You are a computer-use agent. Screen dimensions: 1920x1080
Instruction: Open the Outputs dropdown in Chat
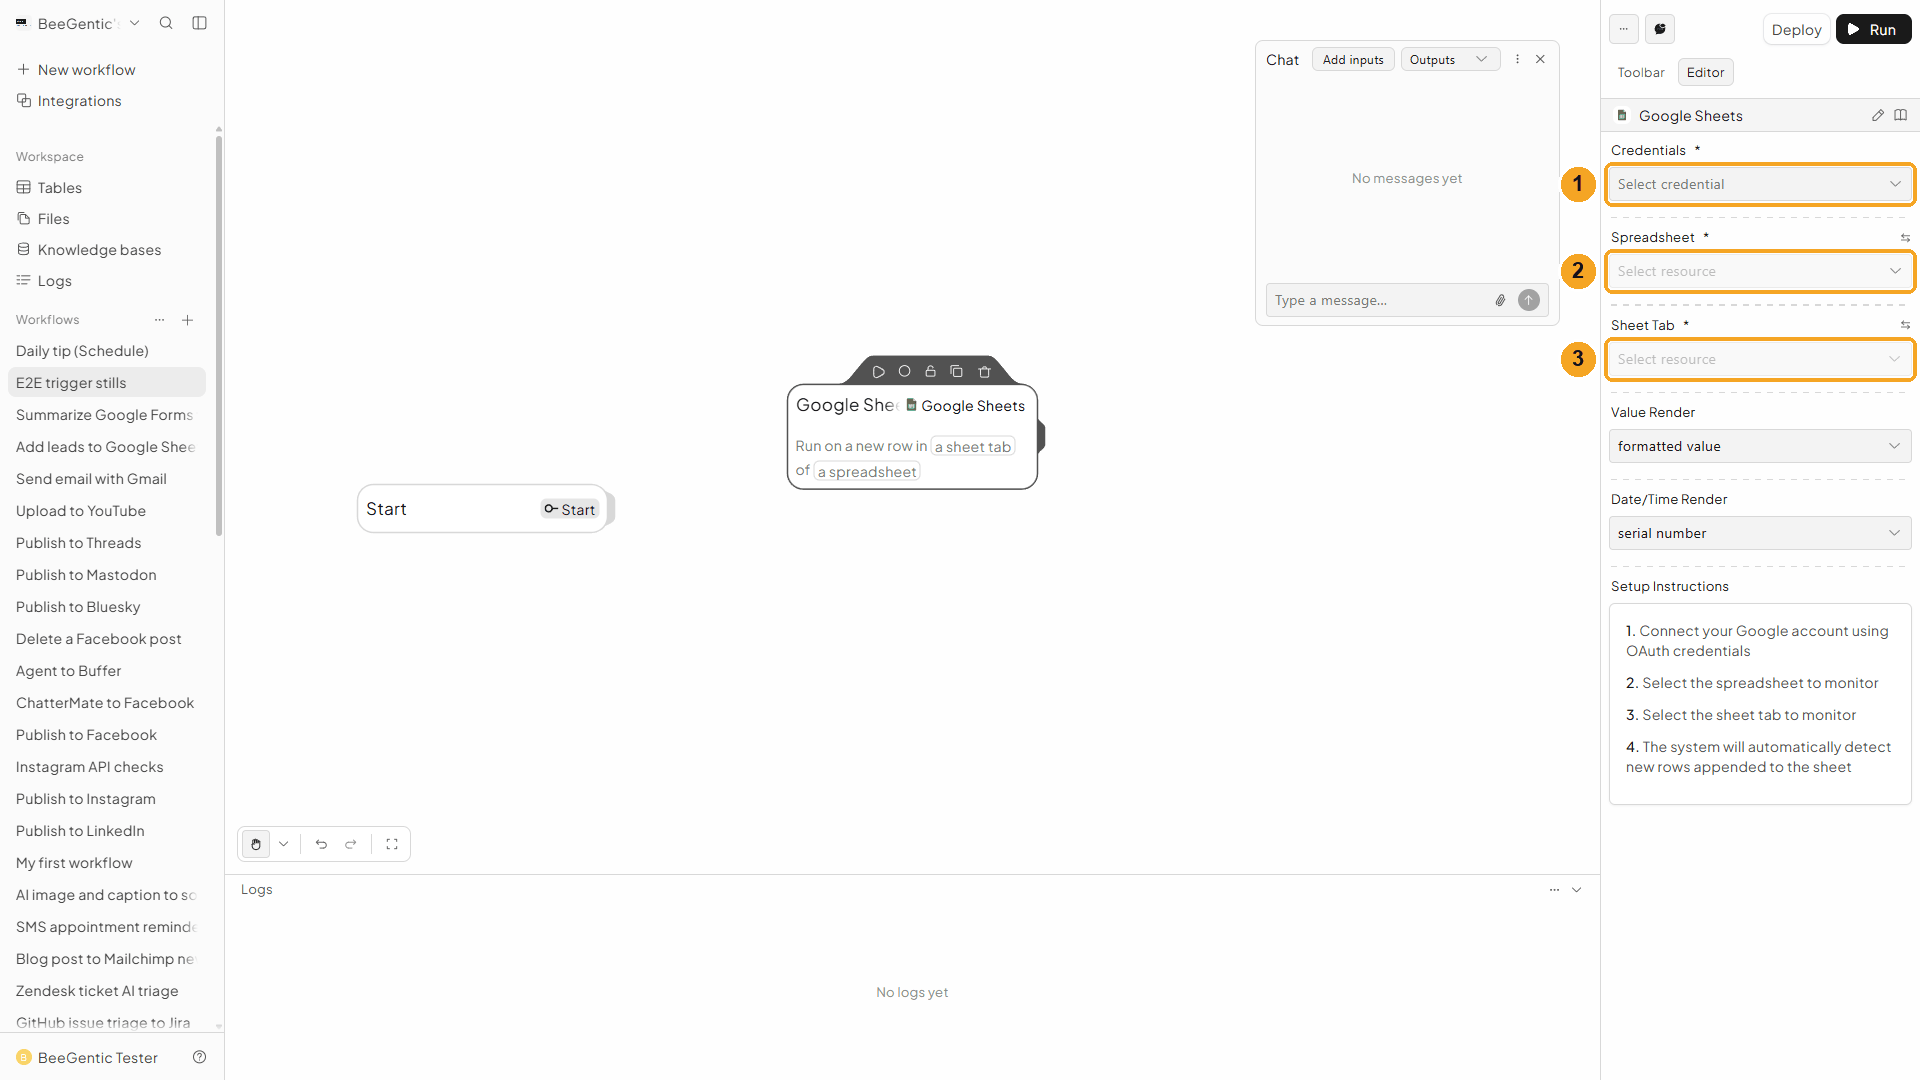(x=1450, y=60)
